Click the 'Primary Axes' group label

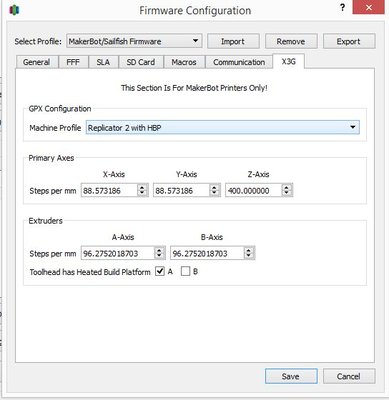pyautogui.click(x=51, y=158)
